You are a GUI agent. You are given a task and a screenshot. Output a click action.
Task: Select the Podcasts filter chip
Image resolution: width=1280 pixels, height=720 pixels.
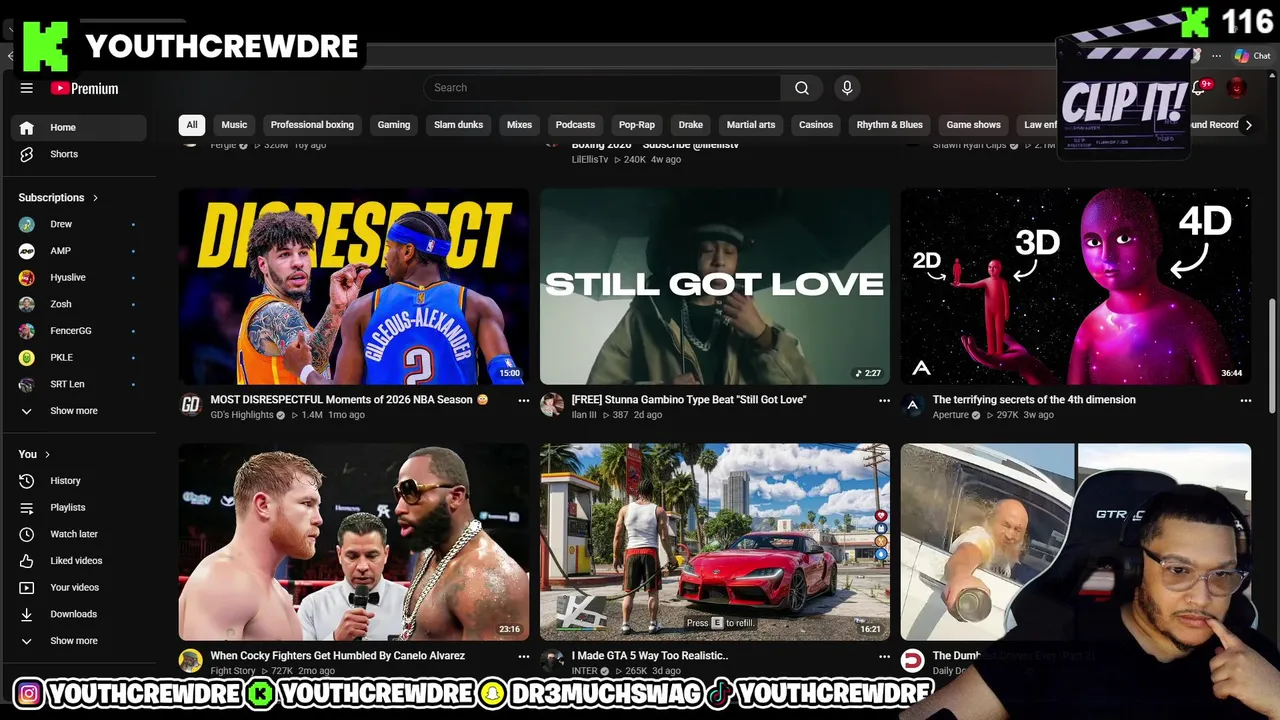(x=575, y=125)
